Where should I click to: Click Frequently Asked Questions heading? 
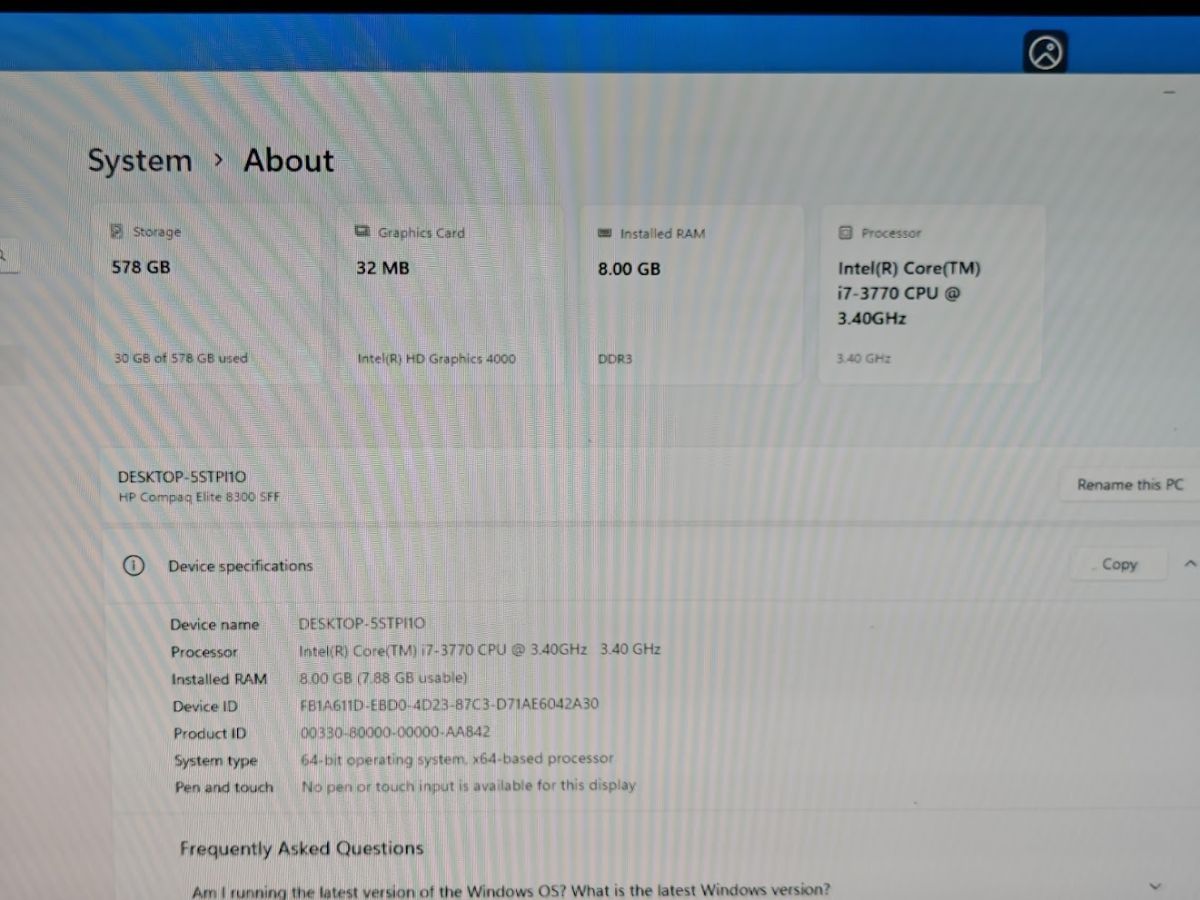pyautogui.click(x=302, y=848)
